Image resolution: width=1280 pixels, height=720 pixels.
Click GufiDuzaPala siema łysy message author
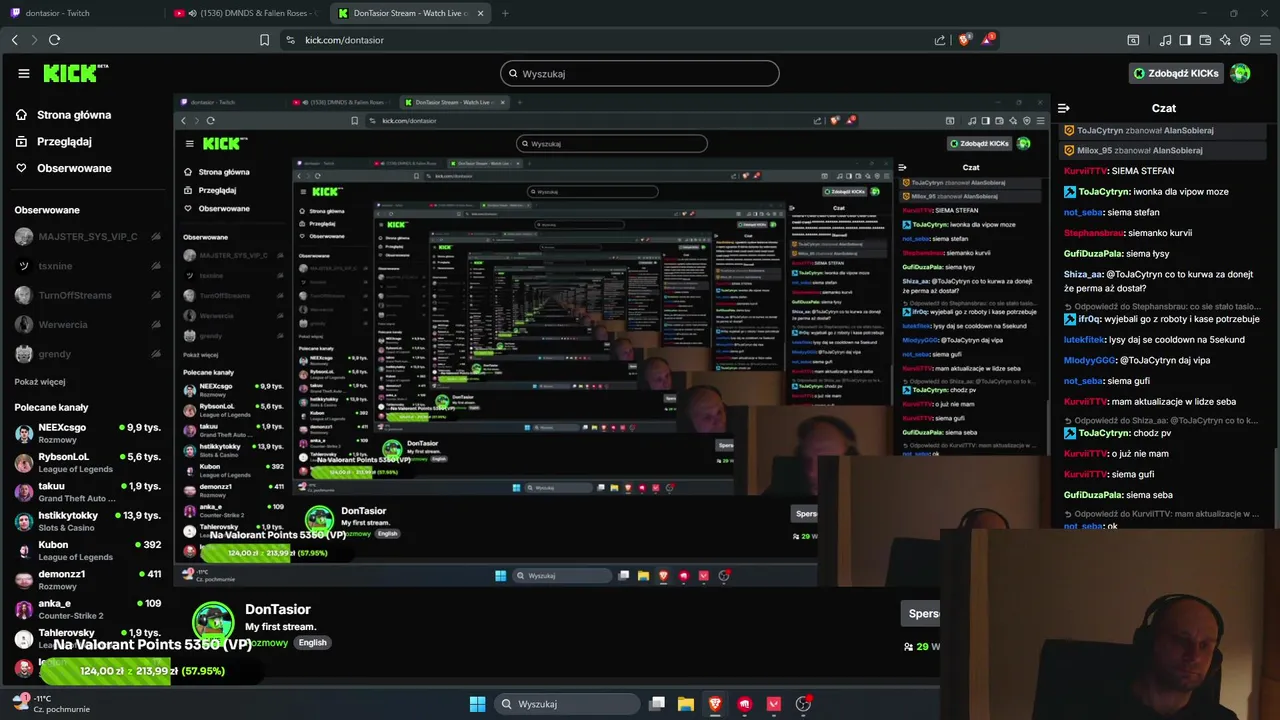click(x=1092, y=254)
